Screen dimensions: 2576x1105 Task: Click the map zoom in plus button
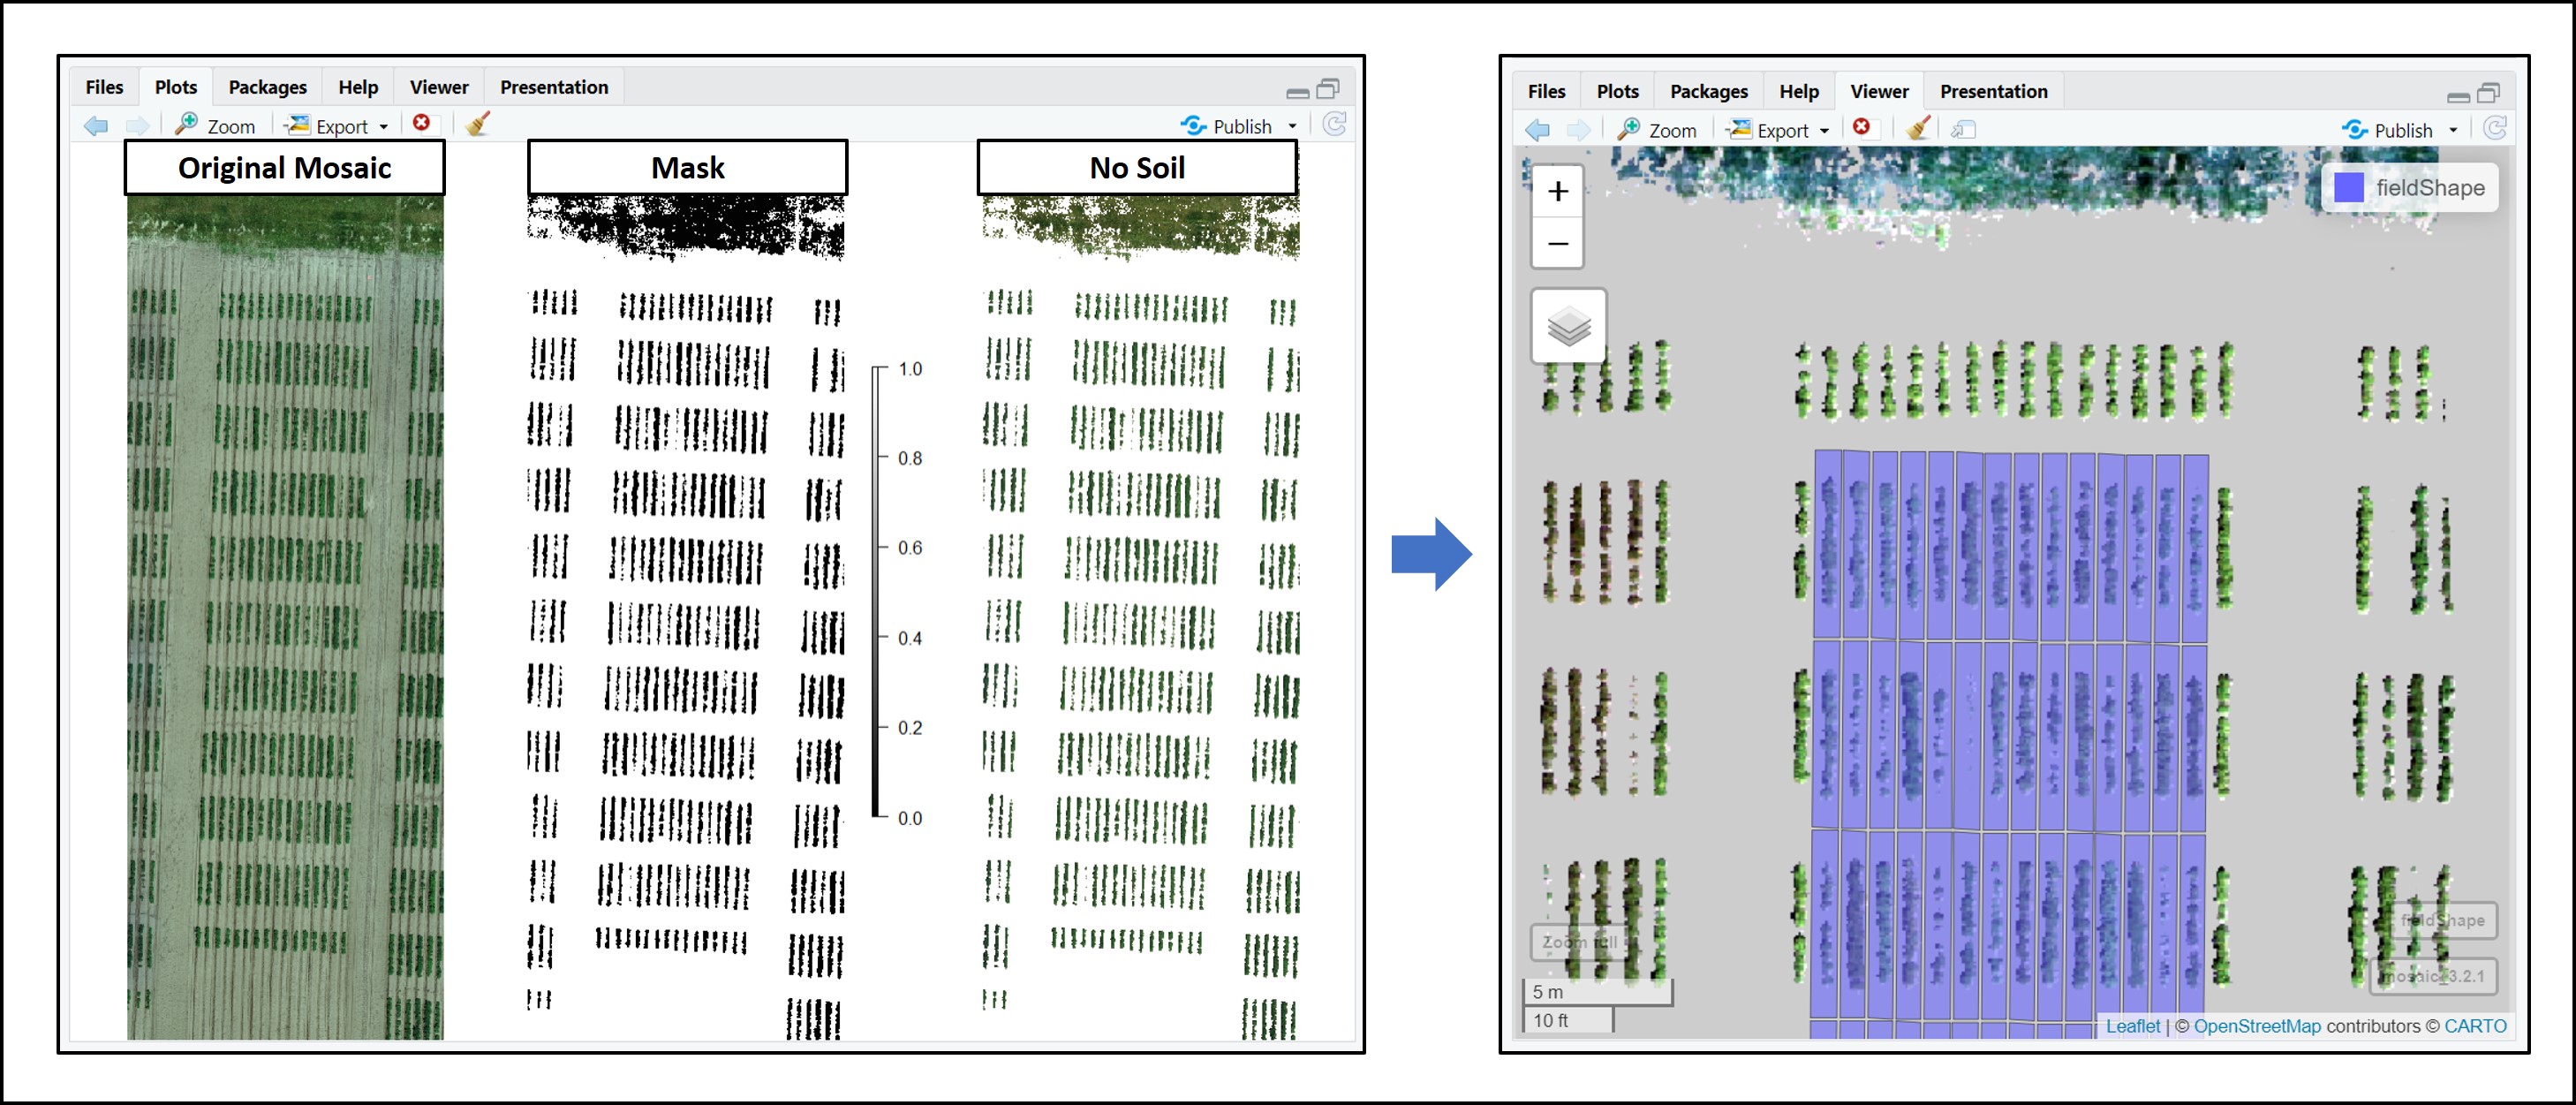pyautogui.click(x=1557, y=192)
